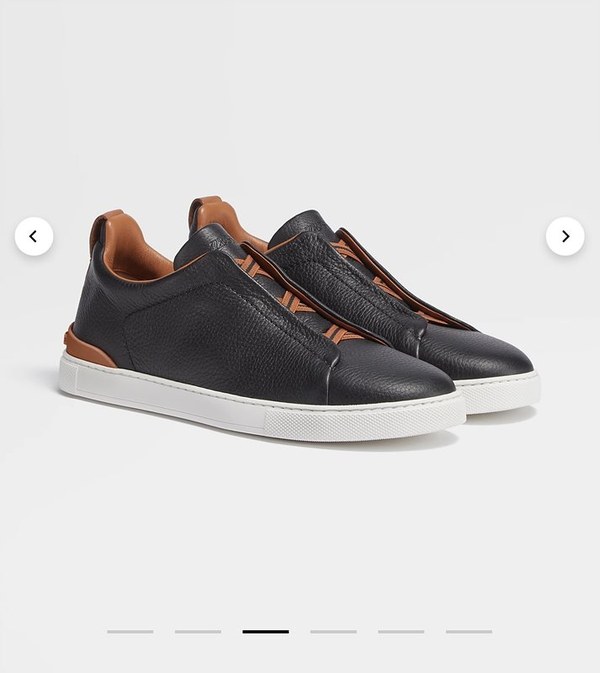Go to previous product image with left arrow
Image resolution: width=600 pixels, height=673 pixels.
(x=34, y=236)
